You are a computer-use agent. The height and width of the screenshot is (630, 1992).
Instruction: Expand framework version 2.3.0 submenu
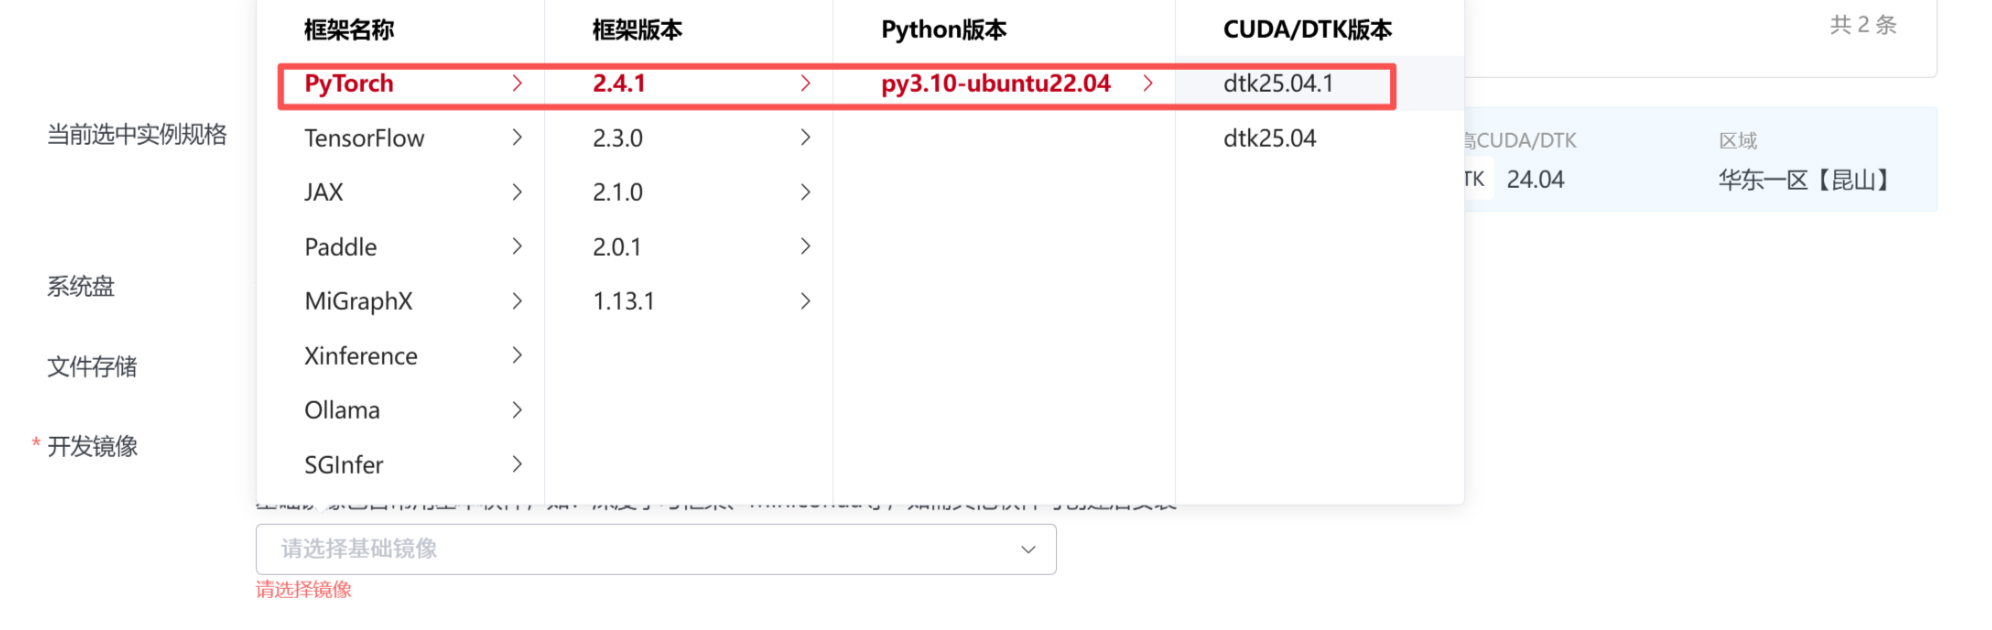tap(805, 138)
